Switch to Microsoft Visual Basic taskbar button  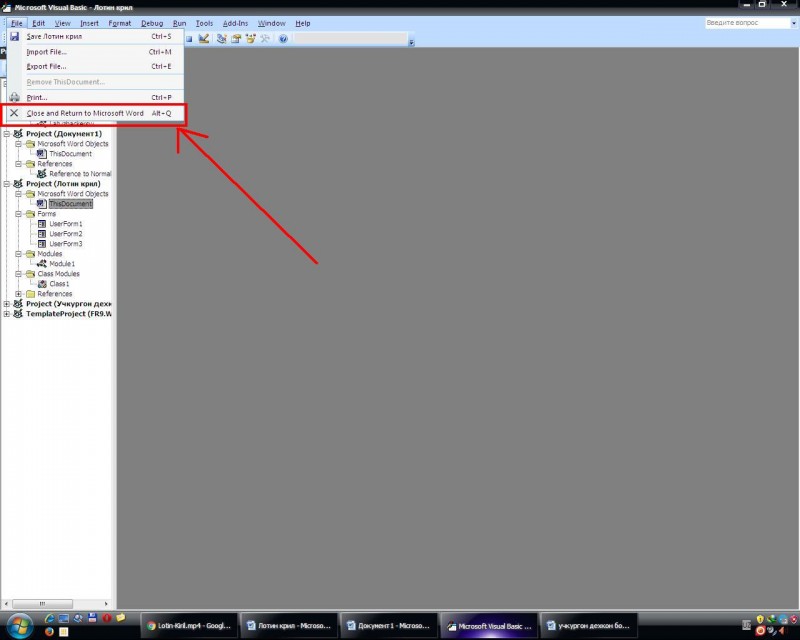489,626
